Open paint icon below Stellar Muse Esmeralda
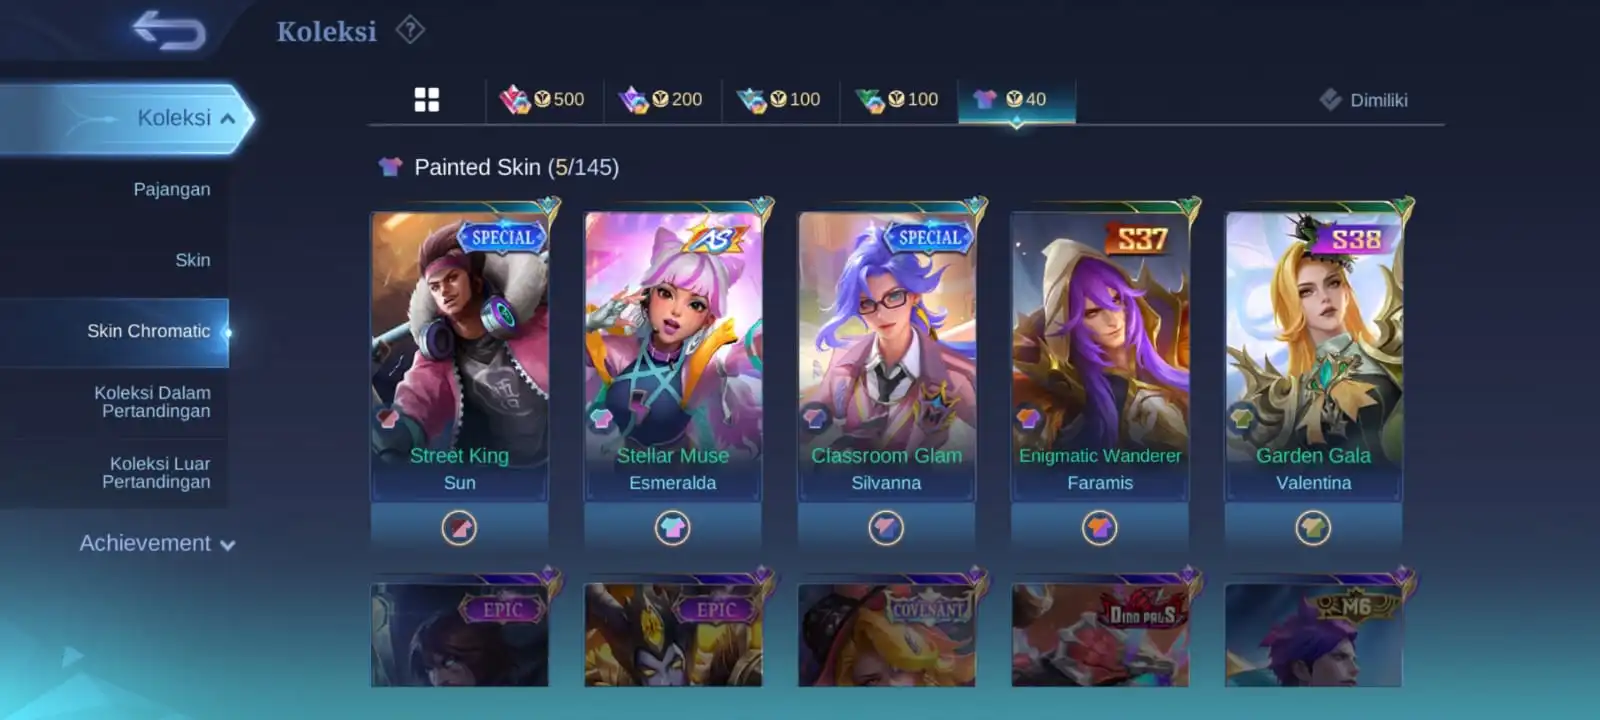The height and width of the screenshot is (720, 1600). pos(673,527)
